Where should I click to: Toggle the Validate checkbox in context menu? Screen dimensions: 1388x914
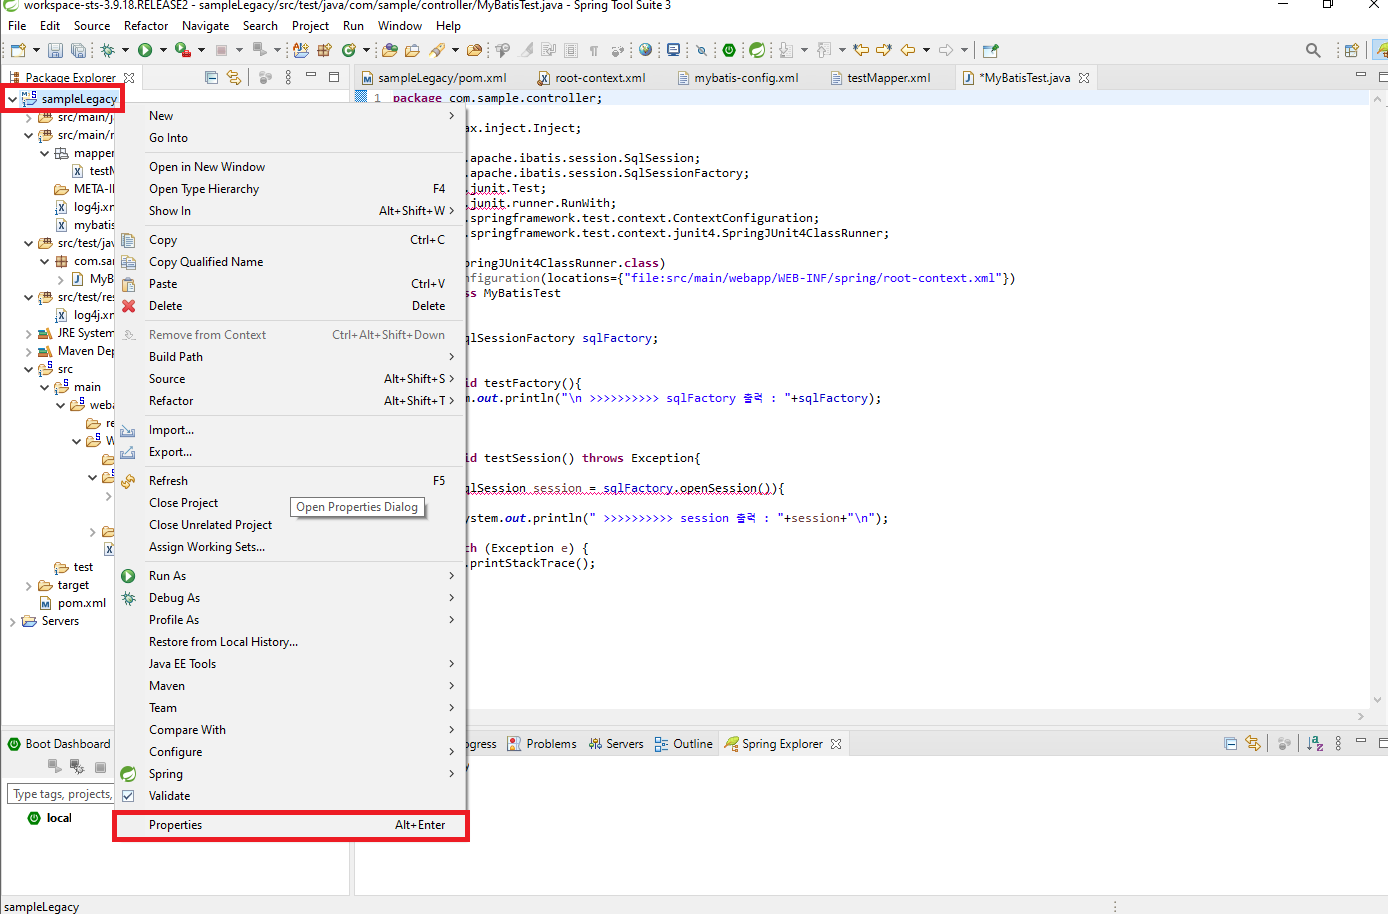[128, 796]
